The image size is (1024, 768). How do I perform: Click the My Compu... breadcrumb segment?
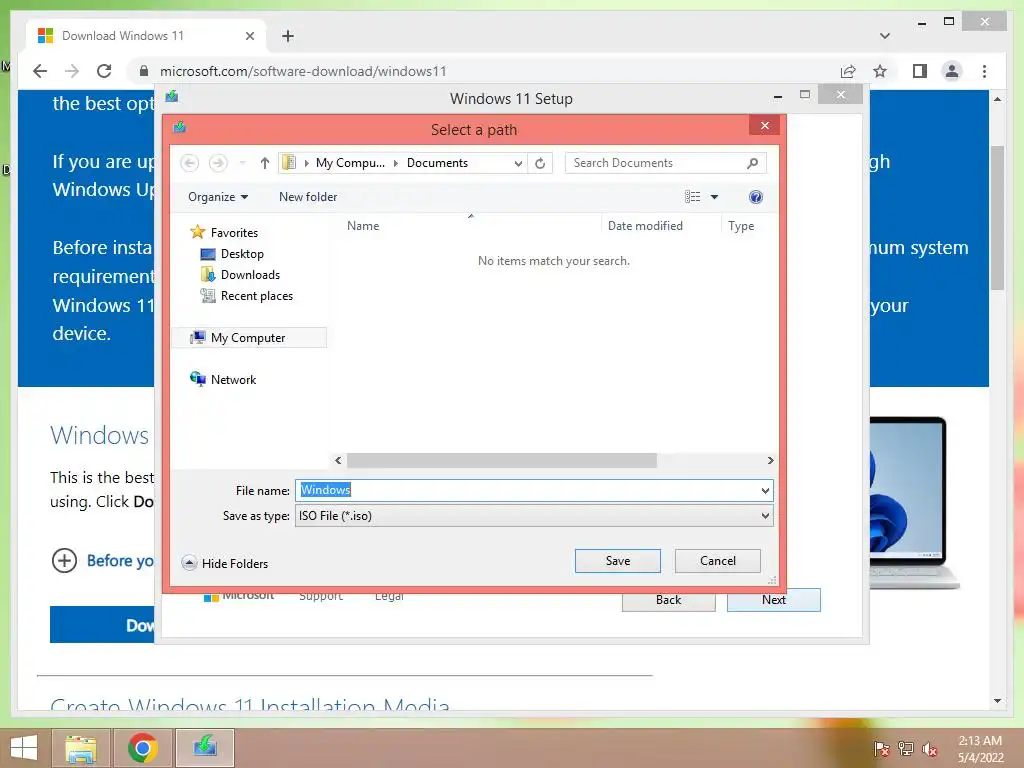[350, 163]
